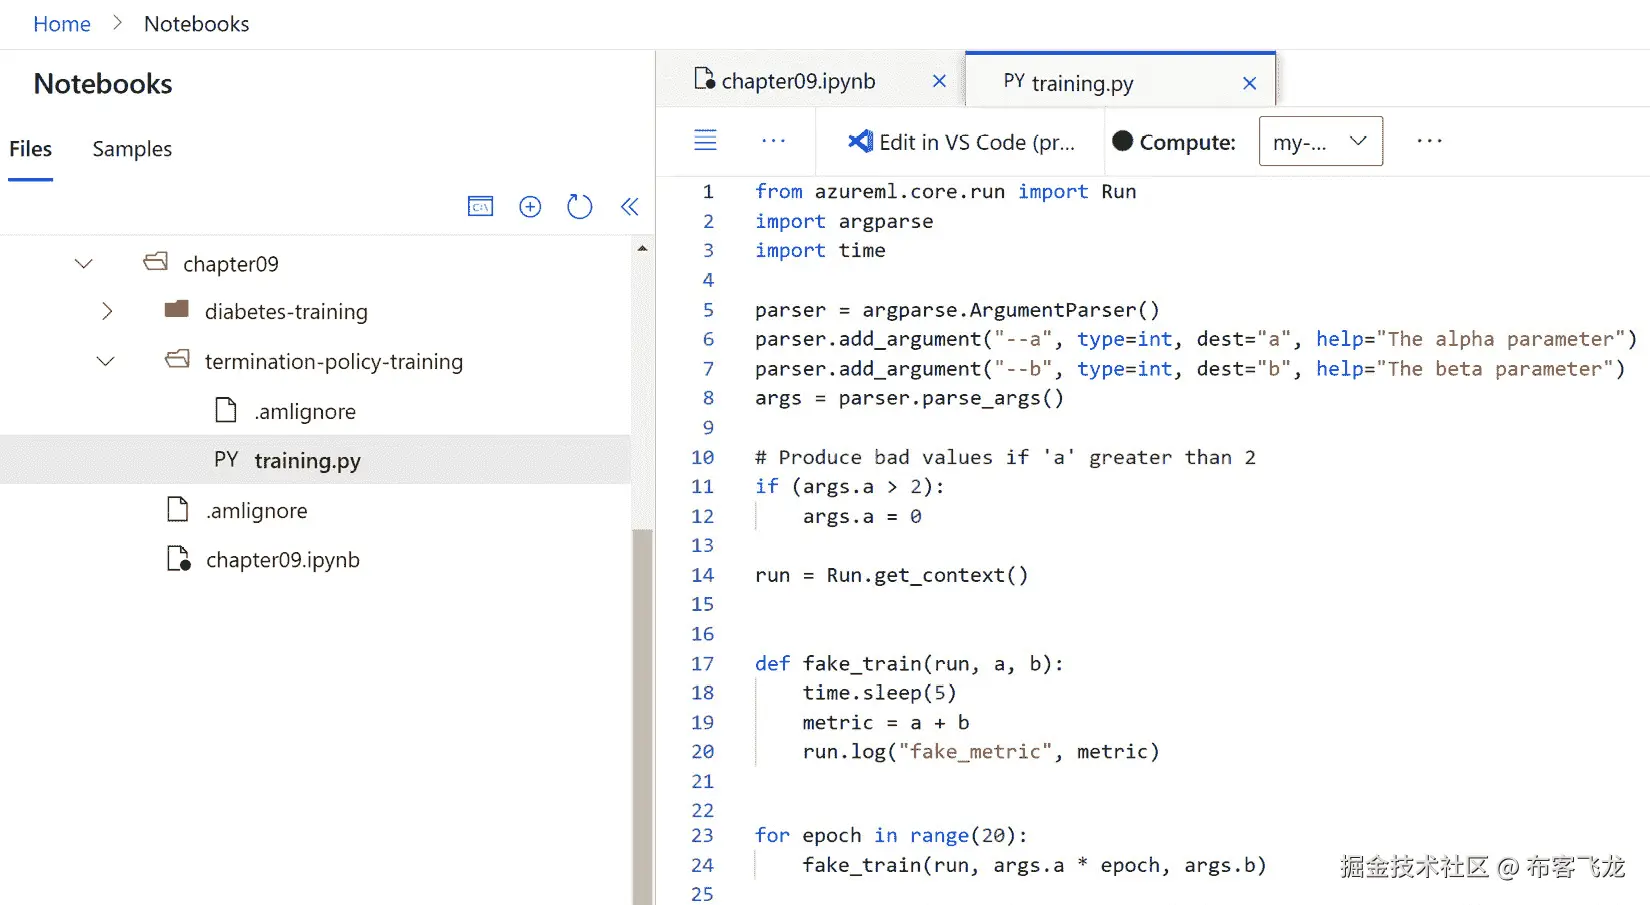Close the training.py tab
1650x905 pixels.
[1249, 83]
